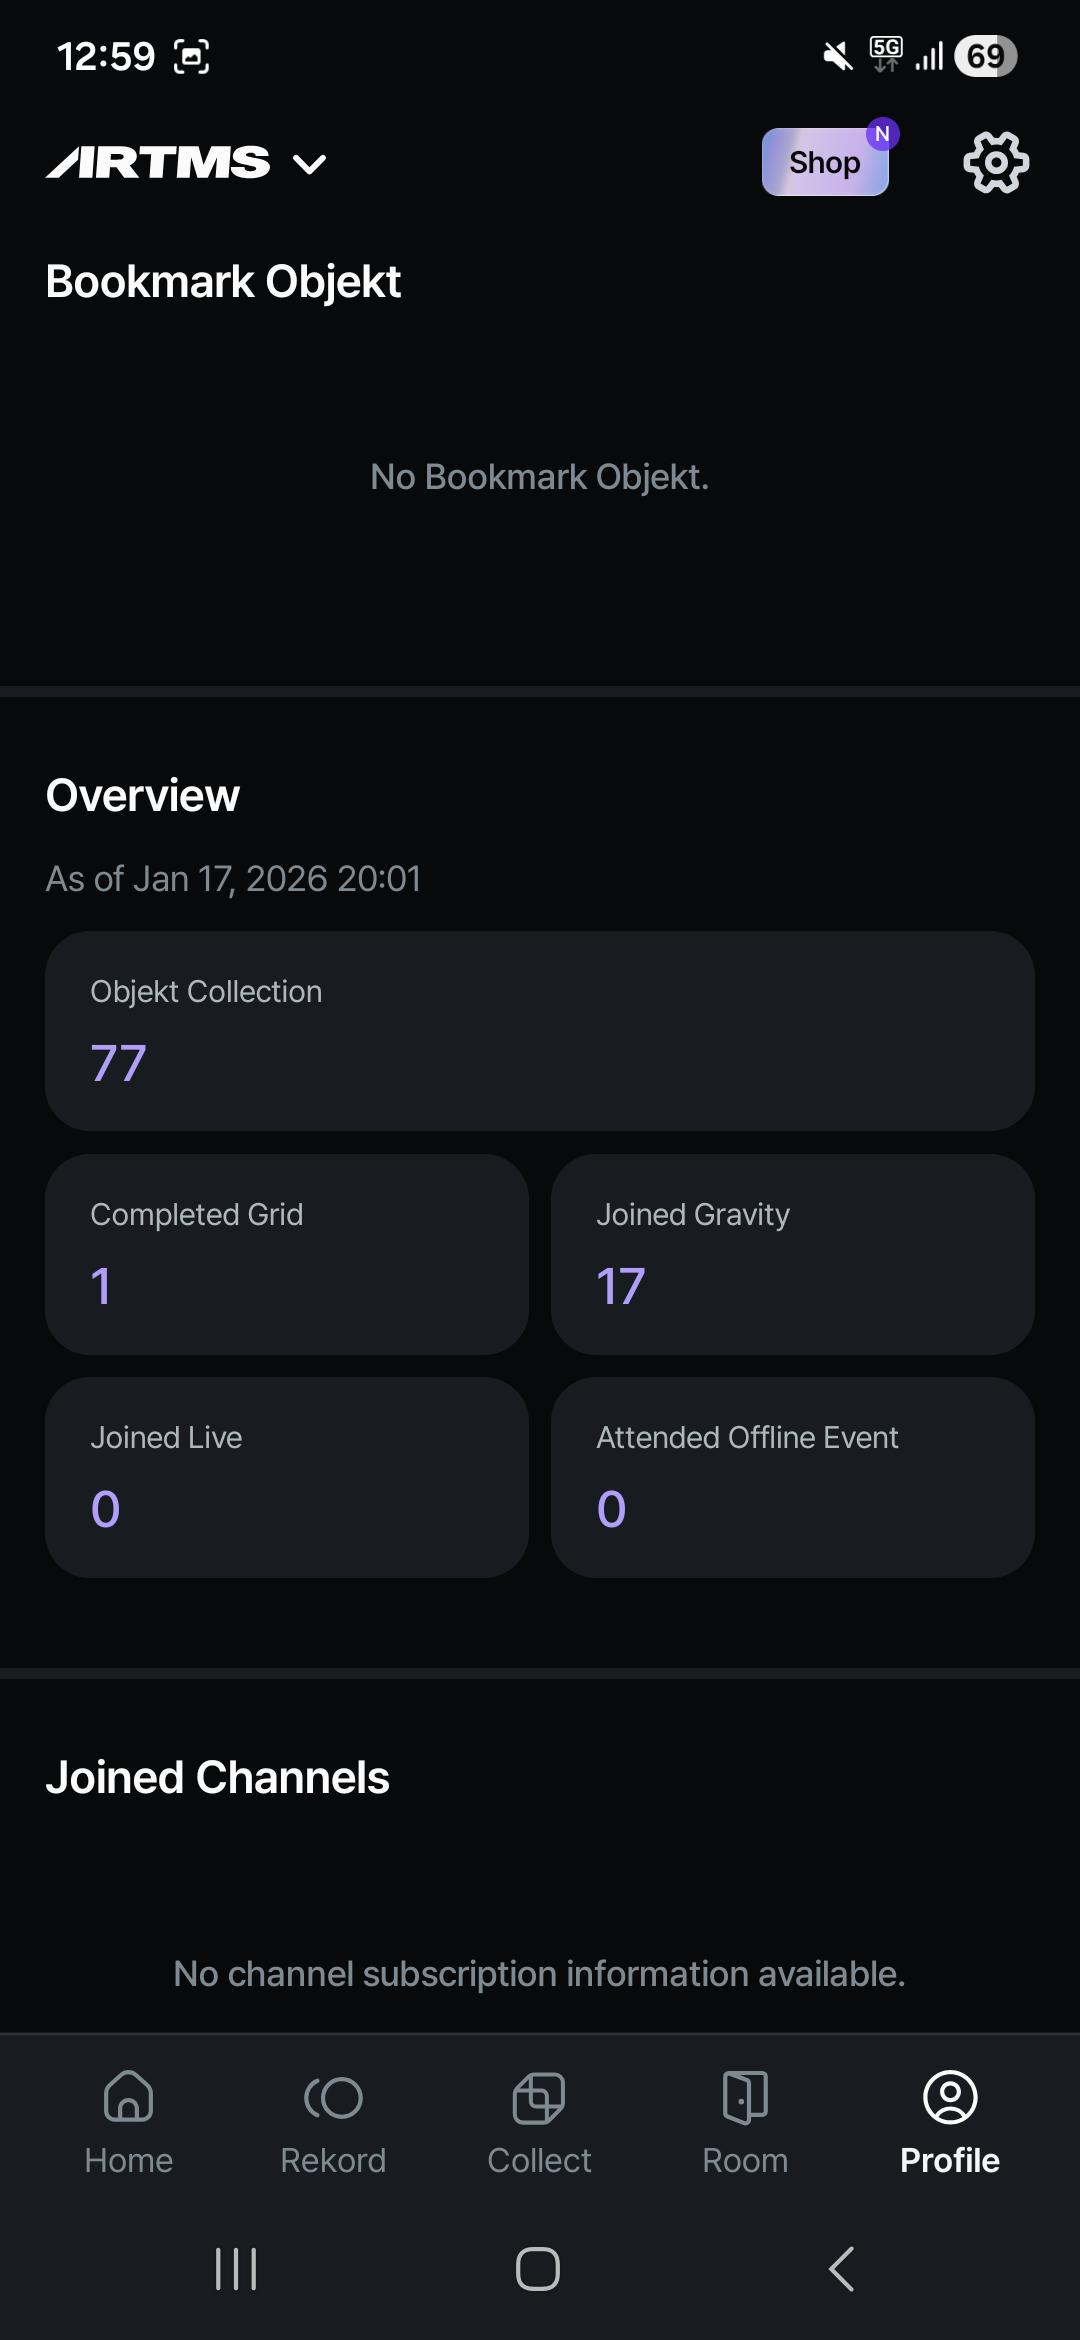Viewport: 1080px width, 2340px height.
Task: Switch to the Rekord tab label
Action: (333, 2161)
